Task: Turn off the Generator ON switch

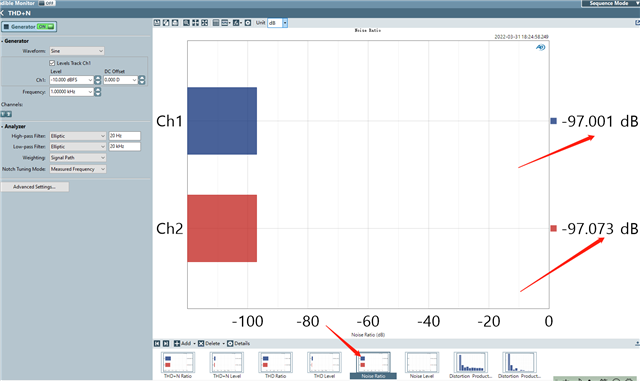Action: (45, 27)
